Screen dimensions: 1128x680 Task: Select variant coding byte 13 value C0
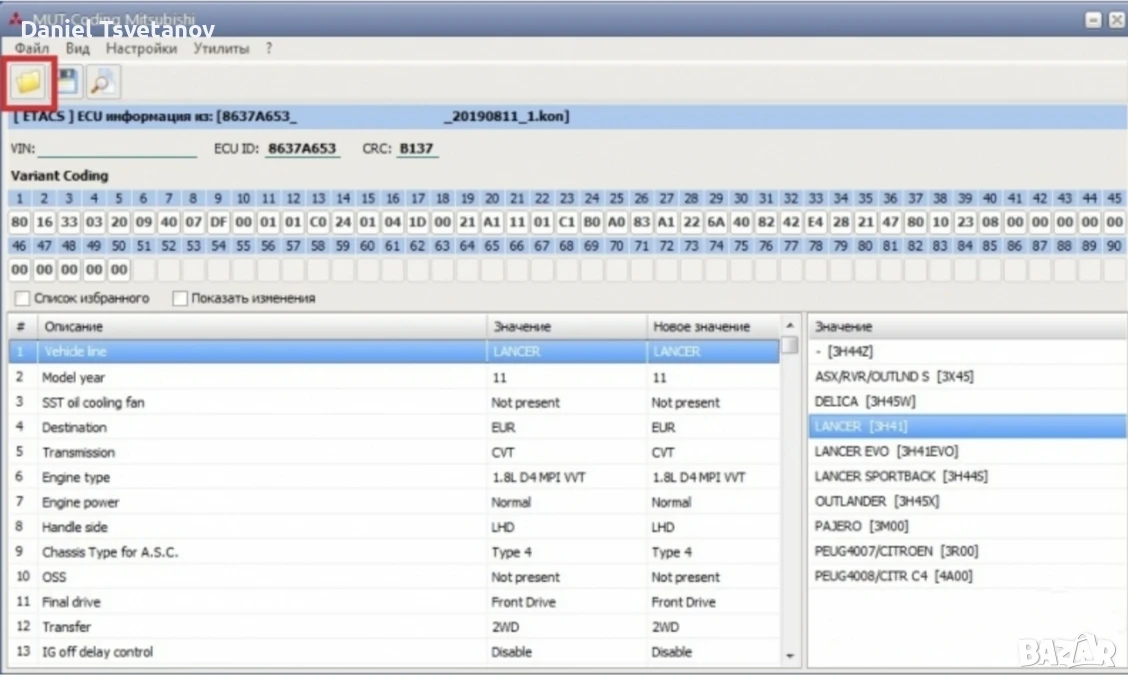[x=317, y=222]
